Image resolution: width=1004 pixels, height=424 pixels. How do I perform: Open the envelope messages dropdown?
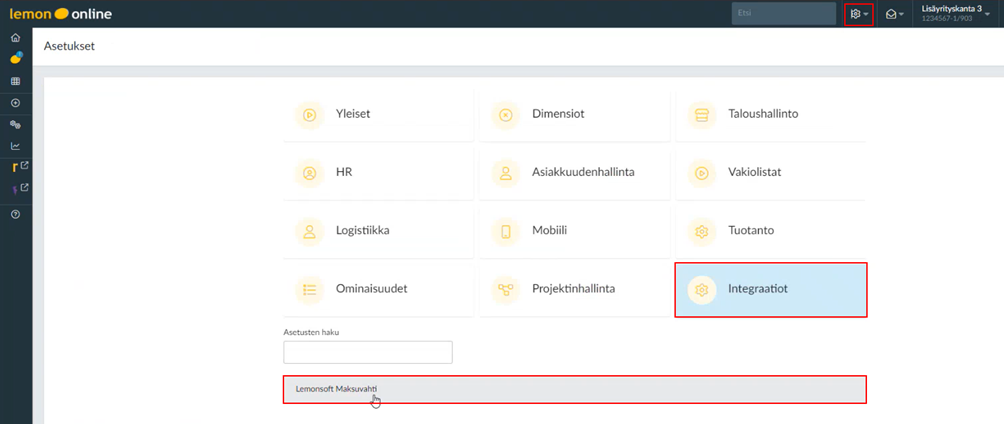coord(894,14)
